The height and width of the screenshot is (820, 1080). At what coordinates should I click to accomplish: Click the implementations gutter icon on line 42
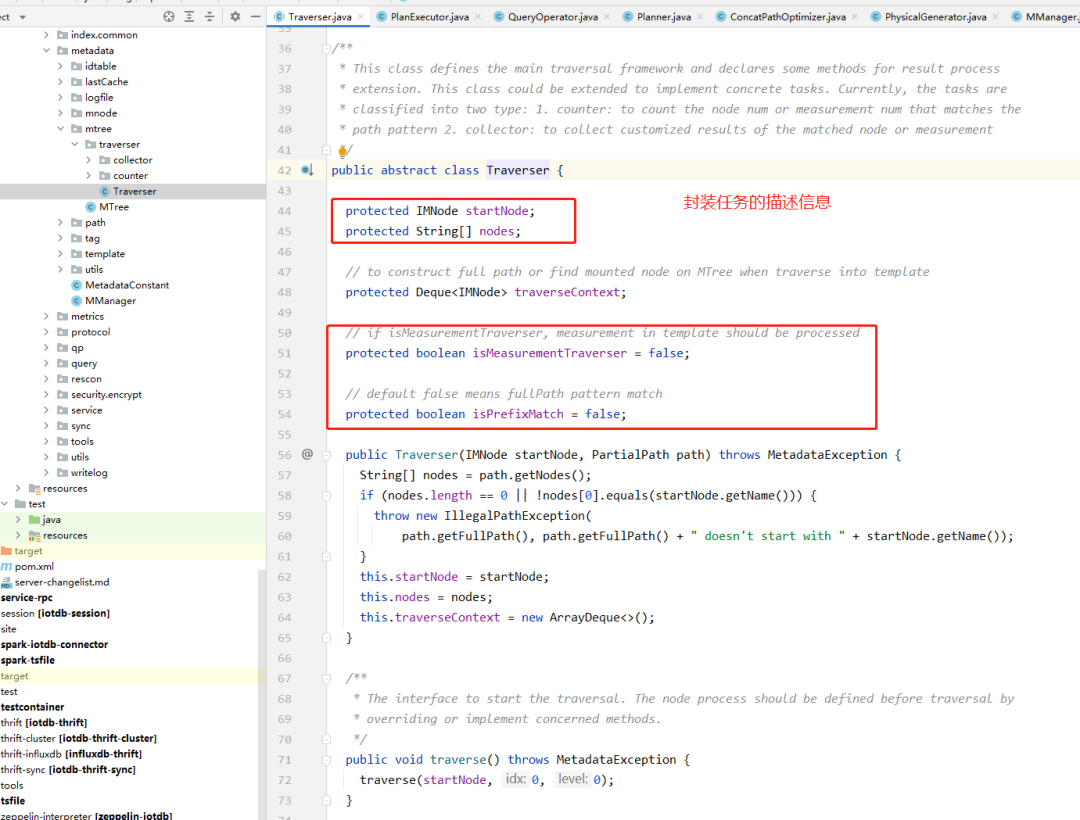307,170
